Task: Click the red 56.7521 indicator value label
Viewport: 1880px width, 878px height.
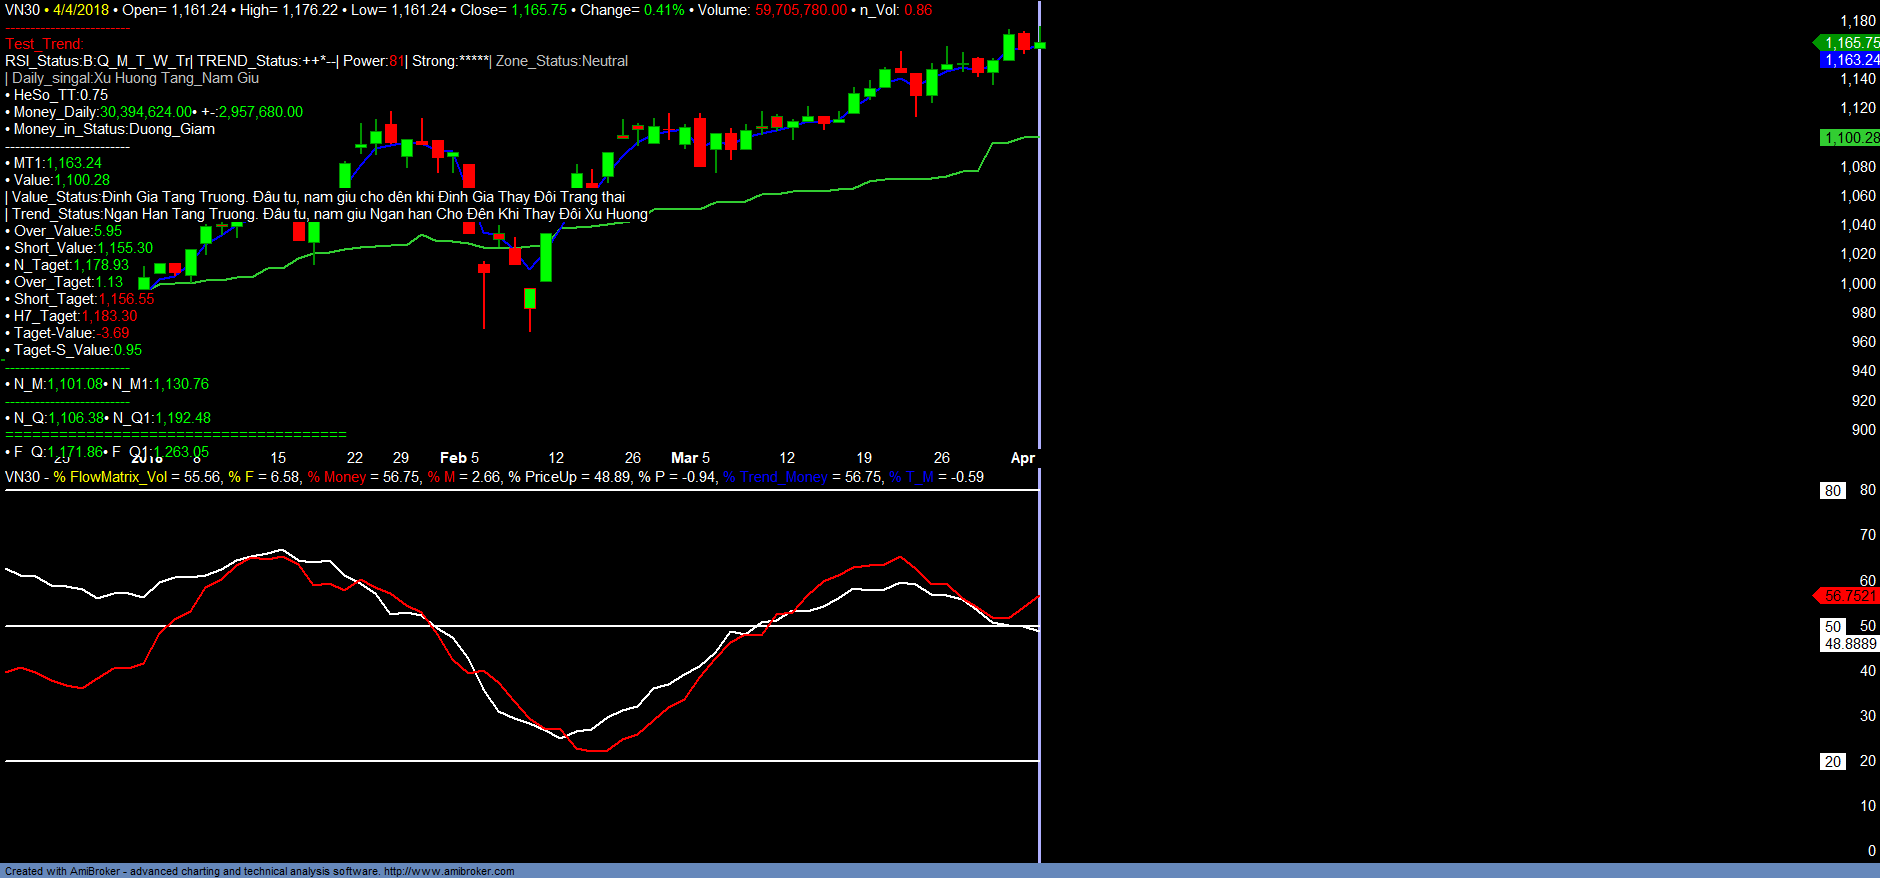Action: point(1850,596)
